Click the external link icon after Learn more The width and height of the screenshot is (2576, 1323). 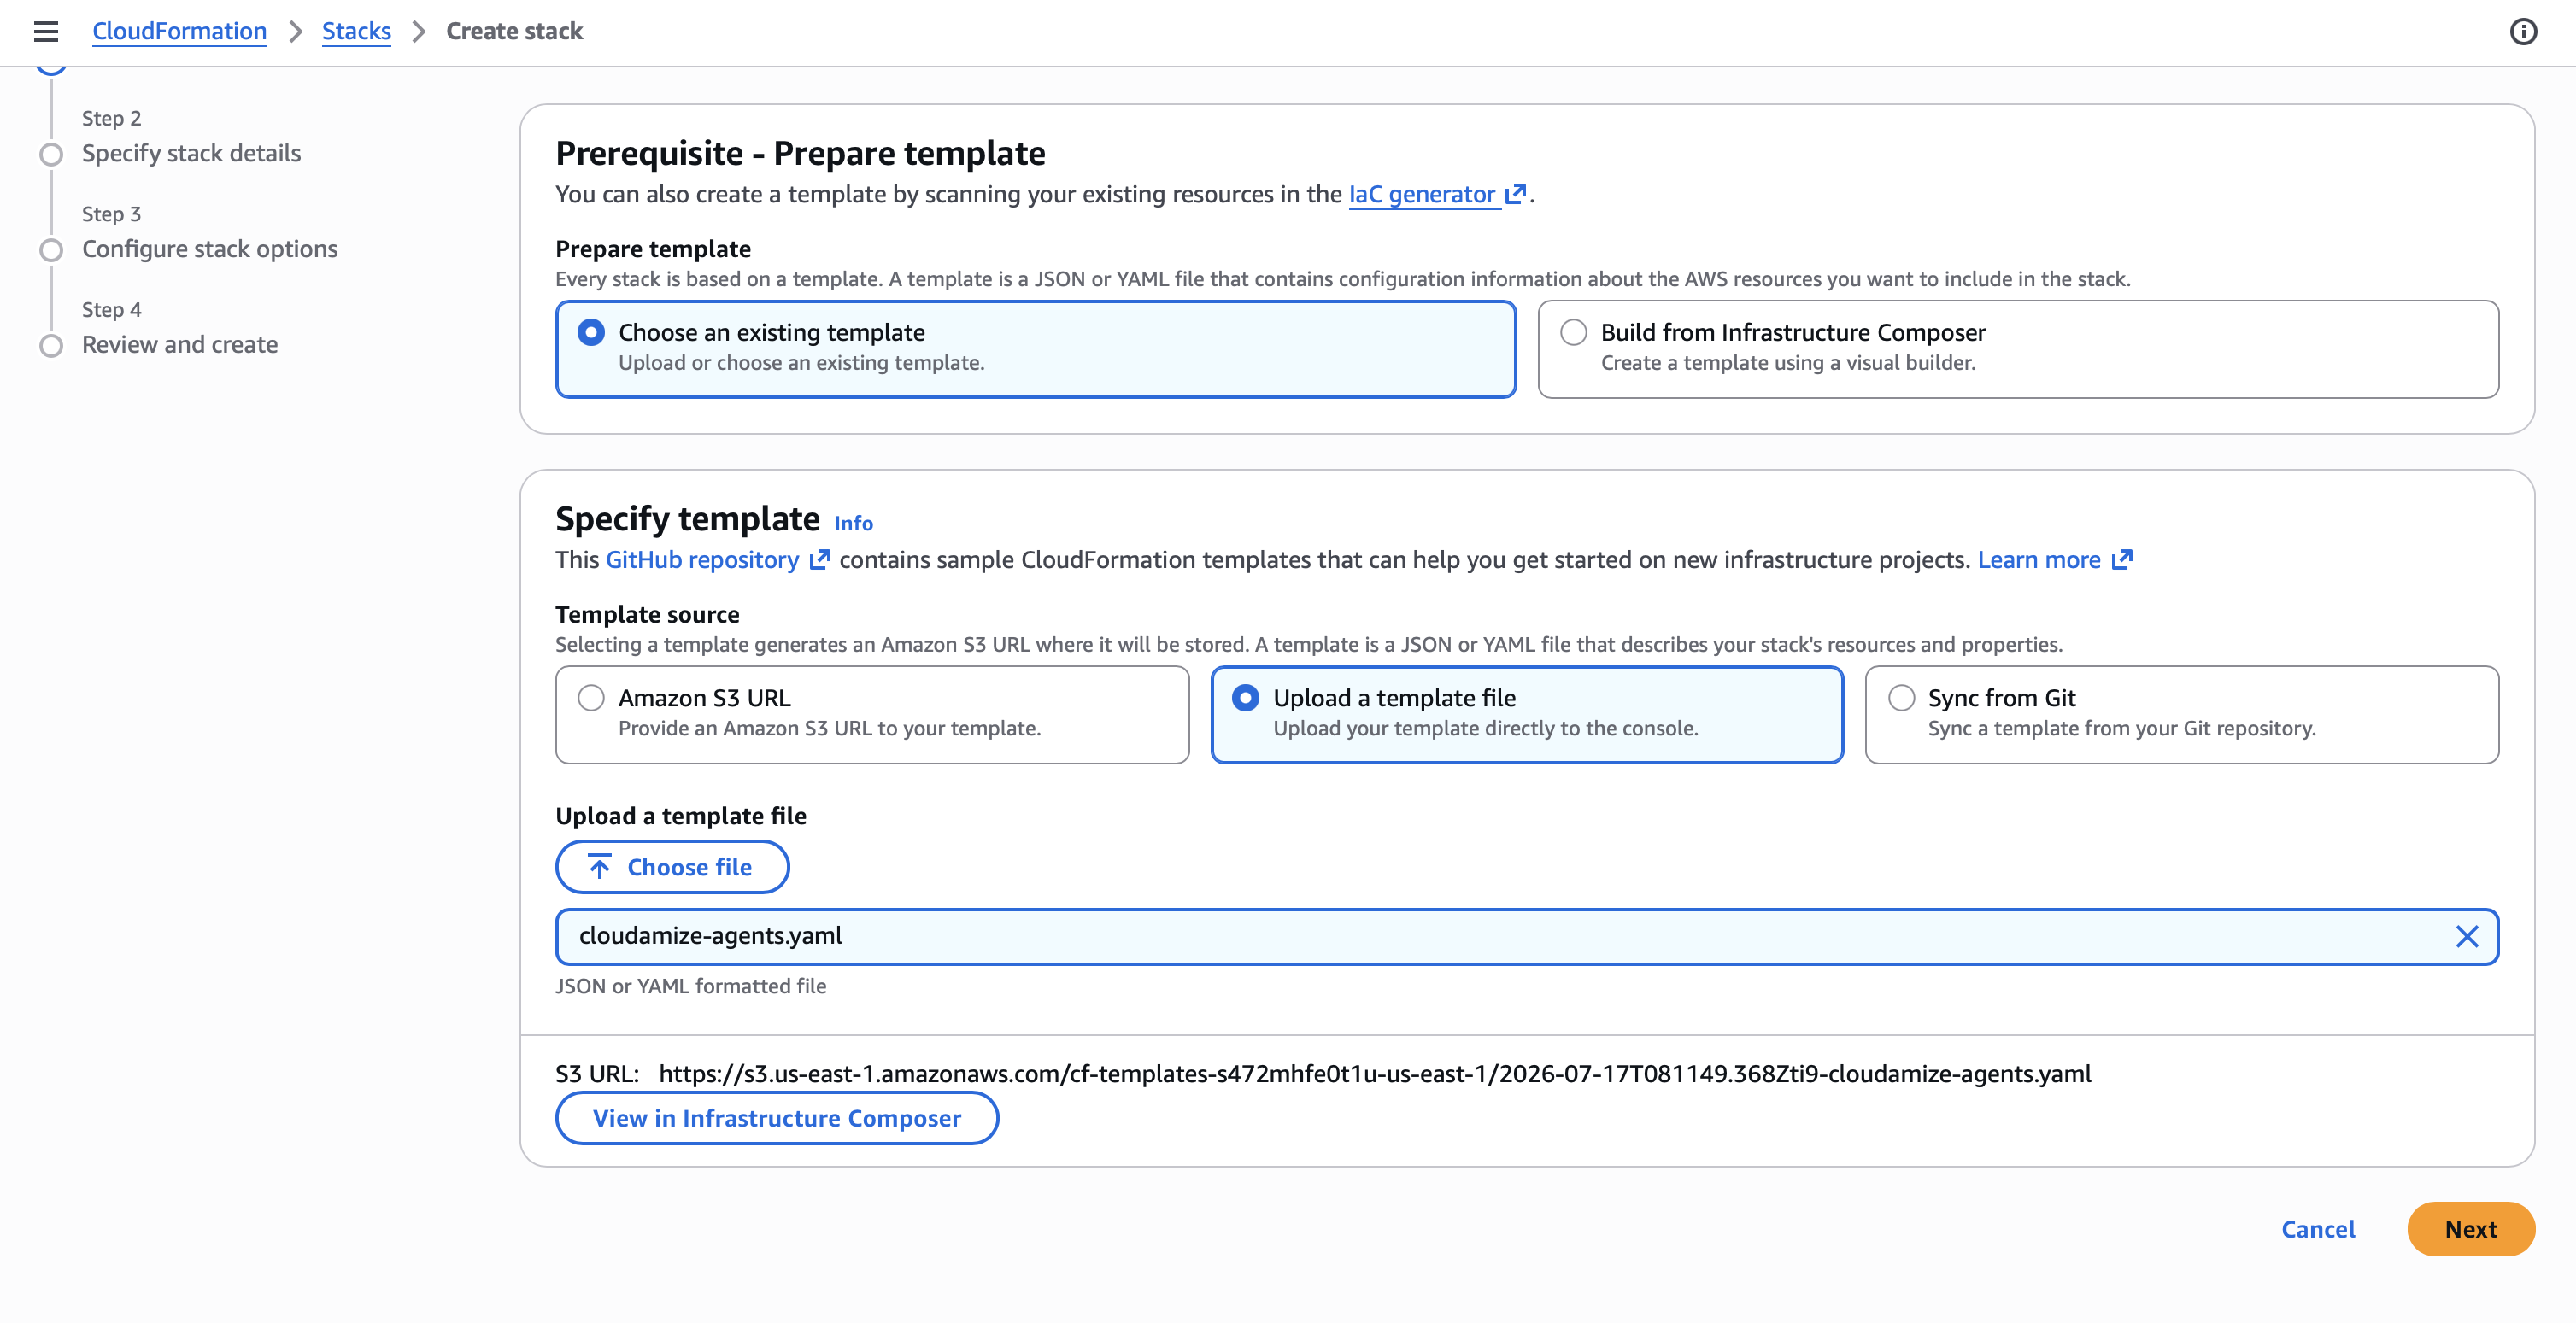coord(2122,560)
